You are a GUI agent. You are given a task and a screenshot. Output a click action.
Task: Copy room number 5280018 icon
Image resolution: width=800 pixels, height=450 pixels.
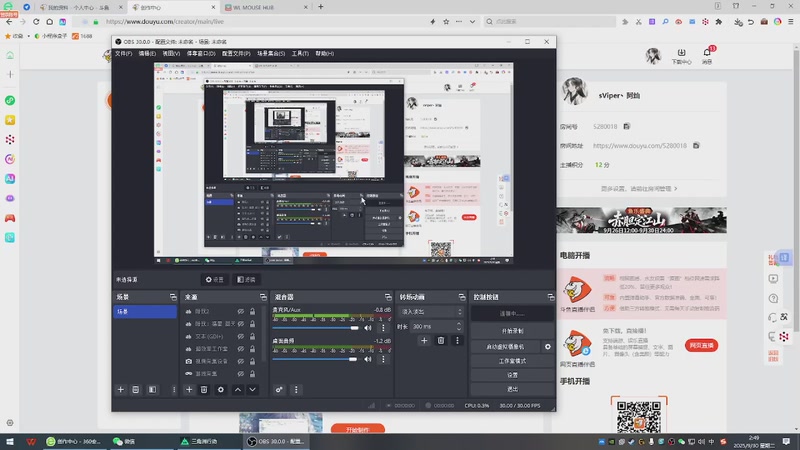(x=627, y=126)
